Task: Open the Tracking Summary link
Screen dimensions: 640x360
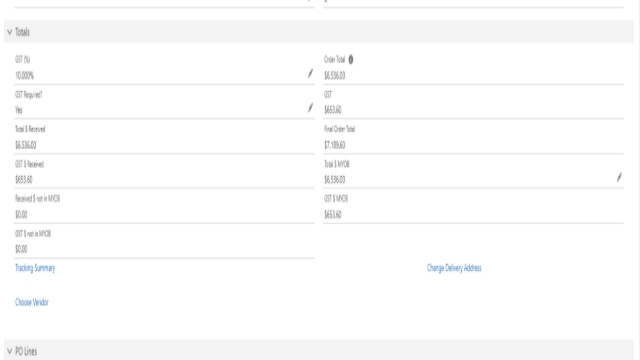Action: tap(35, 268)
